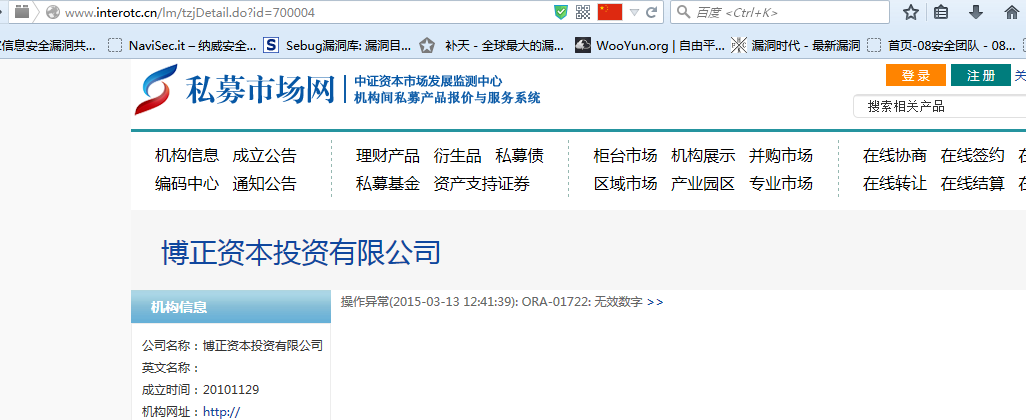Bookmark this page with the star icon
Viewport: 1026px width, 420px height.
point(911,12)
